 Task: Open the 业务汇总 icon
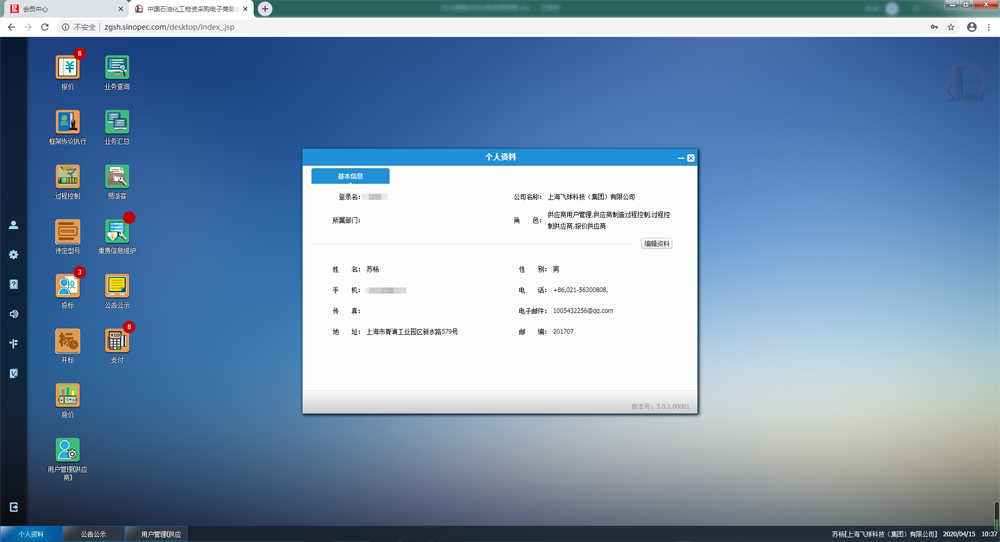pos(117,122)
